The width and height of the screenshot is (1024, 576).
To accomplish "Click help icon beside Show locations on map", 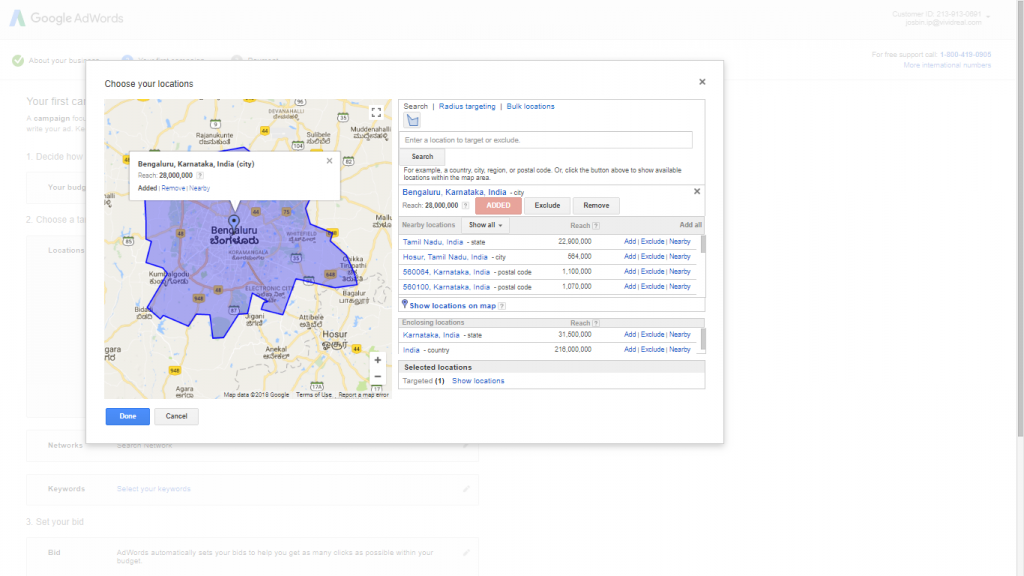I will 502,306.
